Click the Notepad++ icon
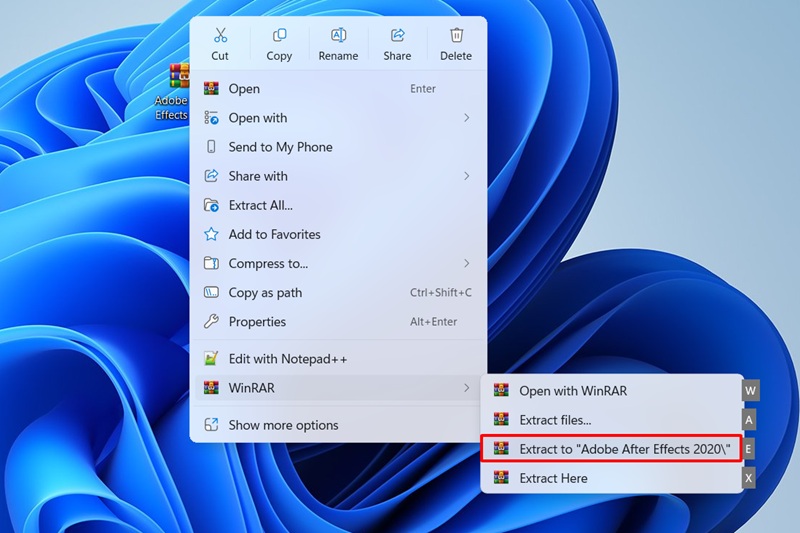Image resolution: width=800 pixels, height=533 pixels. tap(211, 359)
